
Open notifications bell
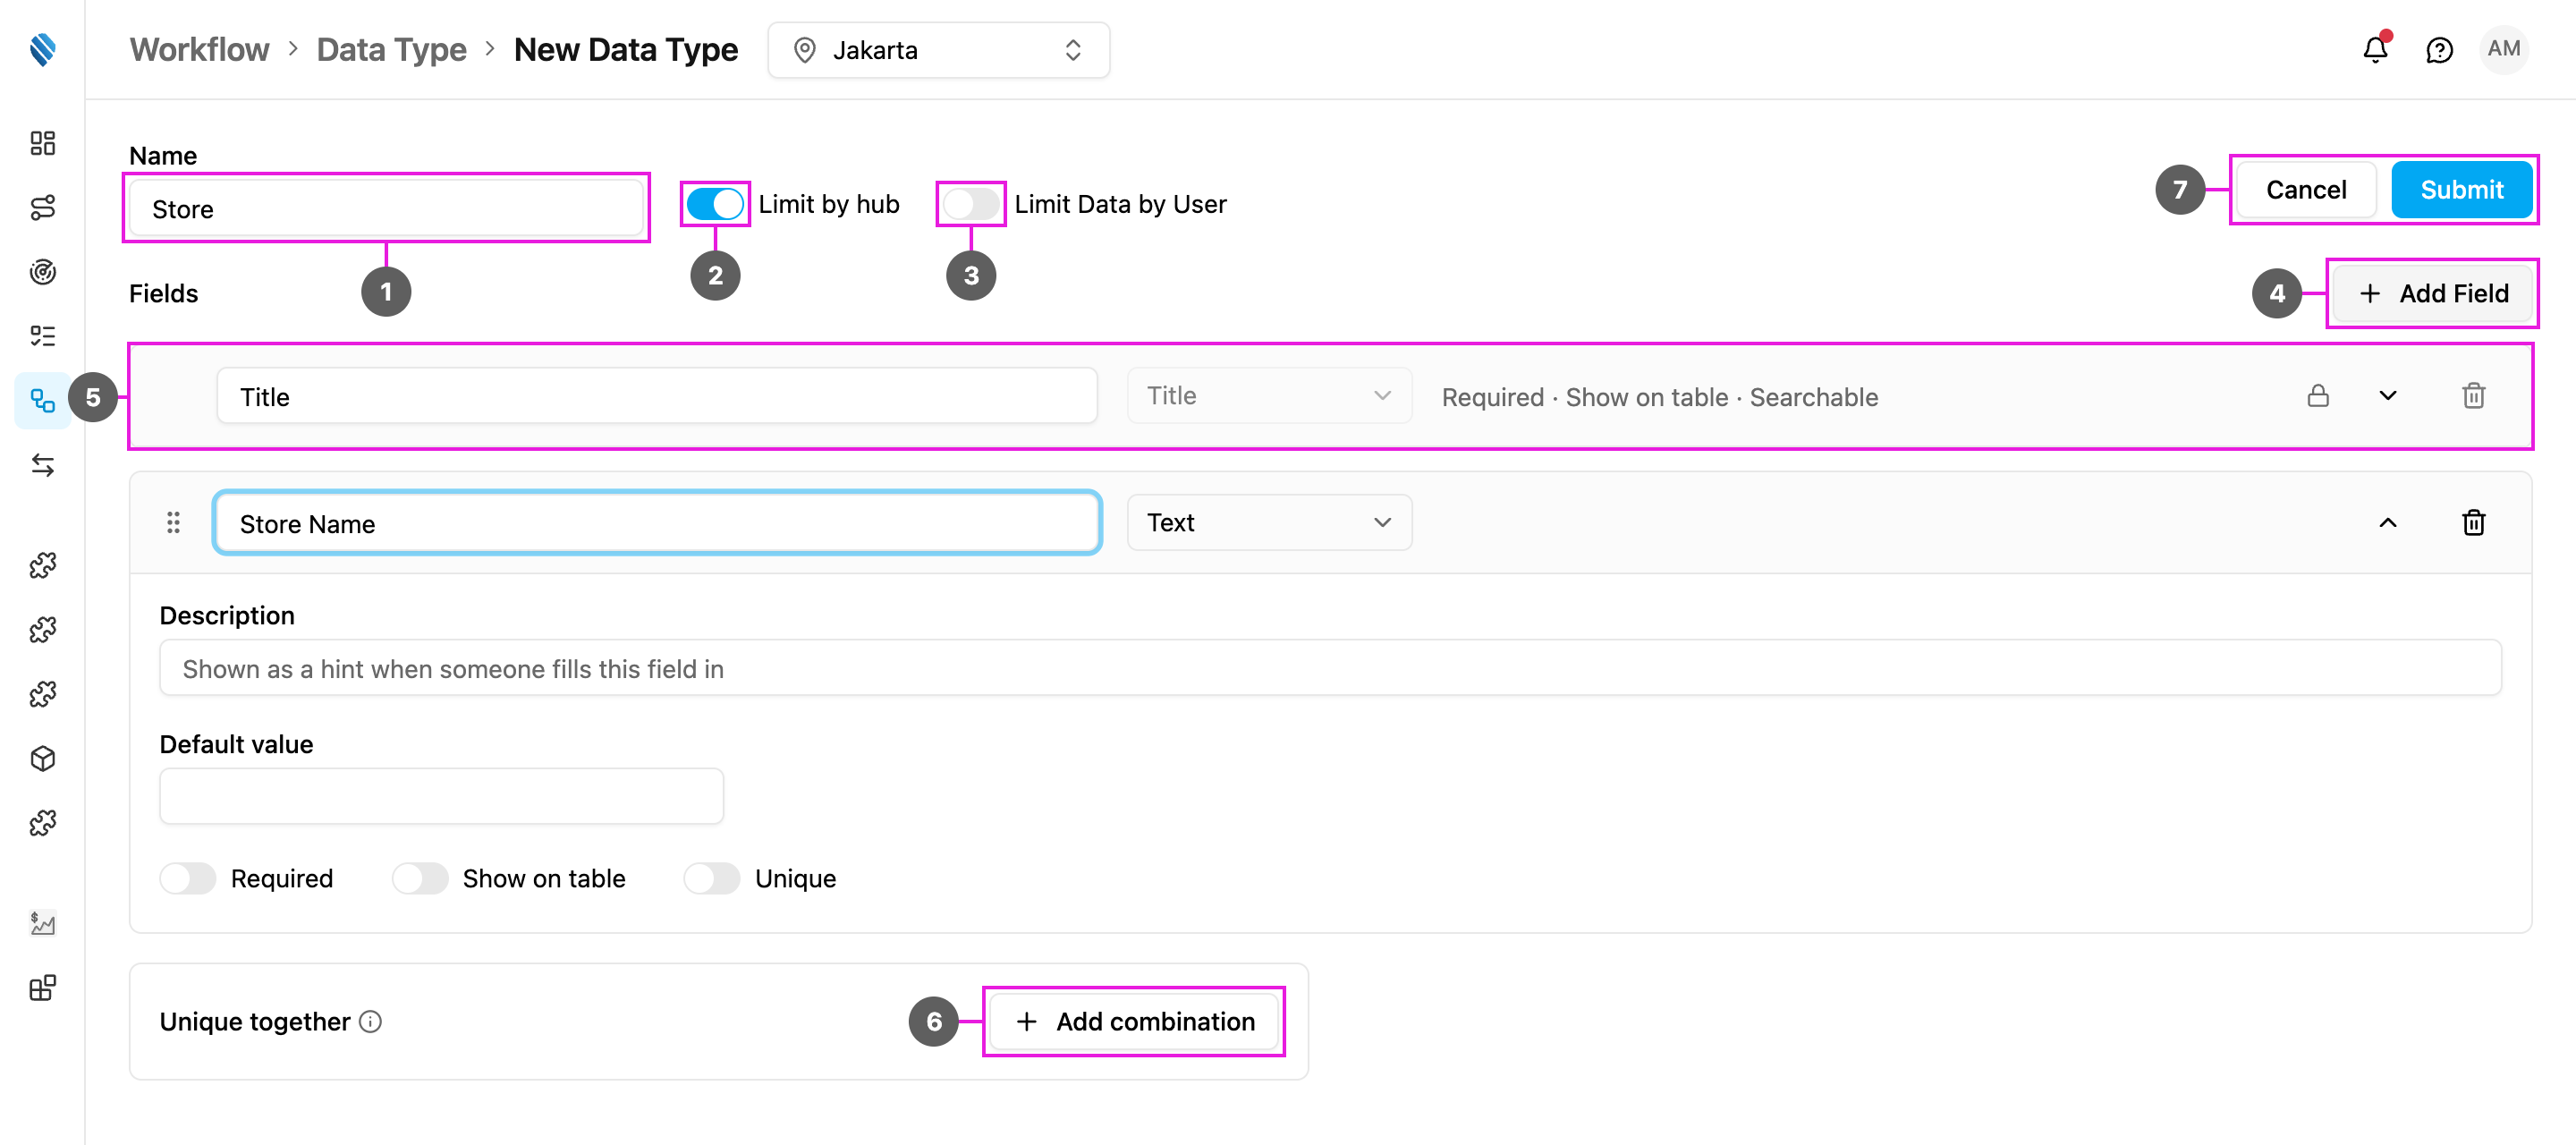2375,49
